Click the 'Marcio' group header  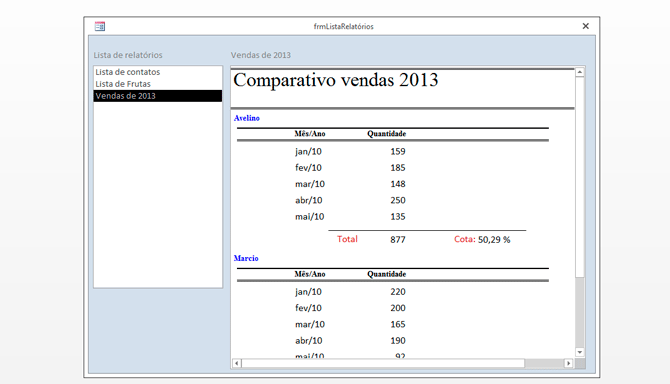(x=246, y=258)
